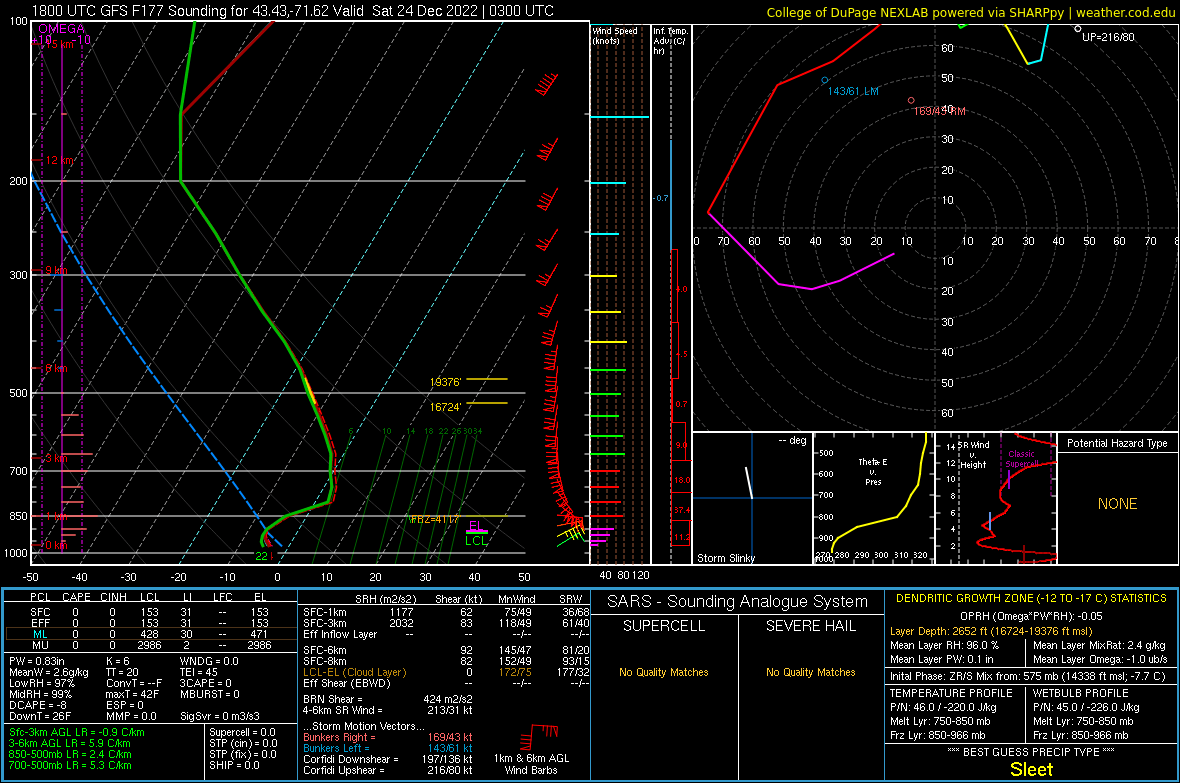Select the 3-6km AGL LR lapse rate

tap(71, 743)
